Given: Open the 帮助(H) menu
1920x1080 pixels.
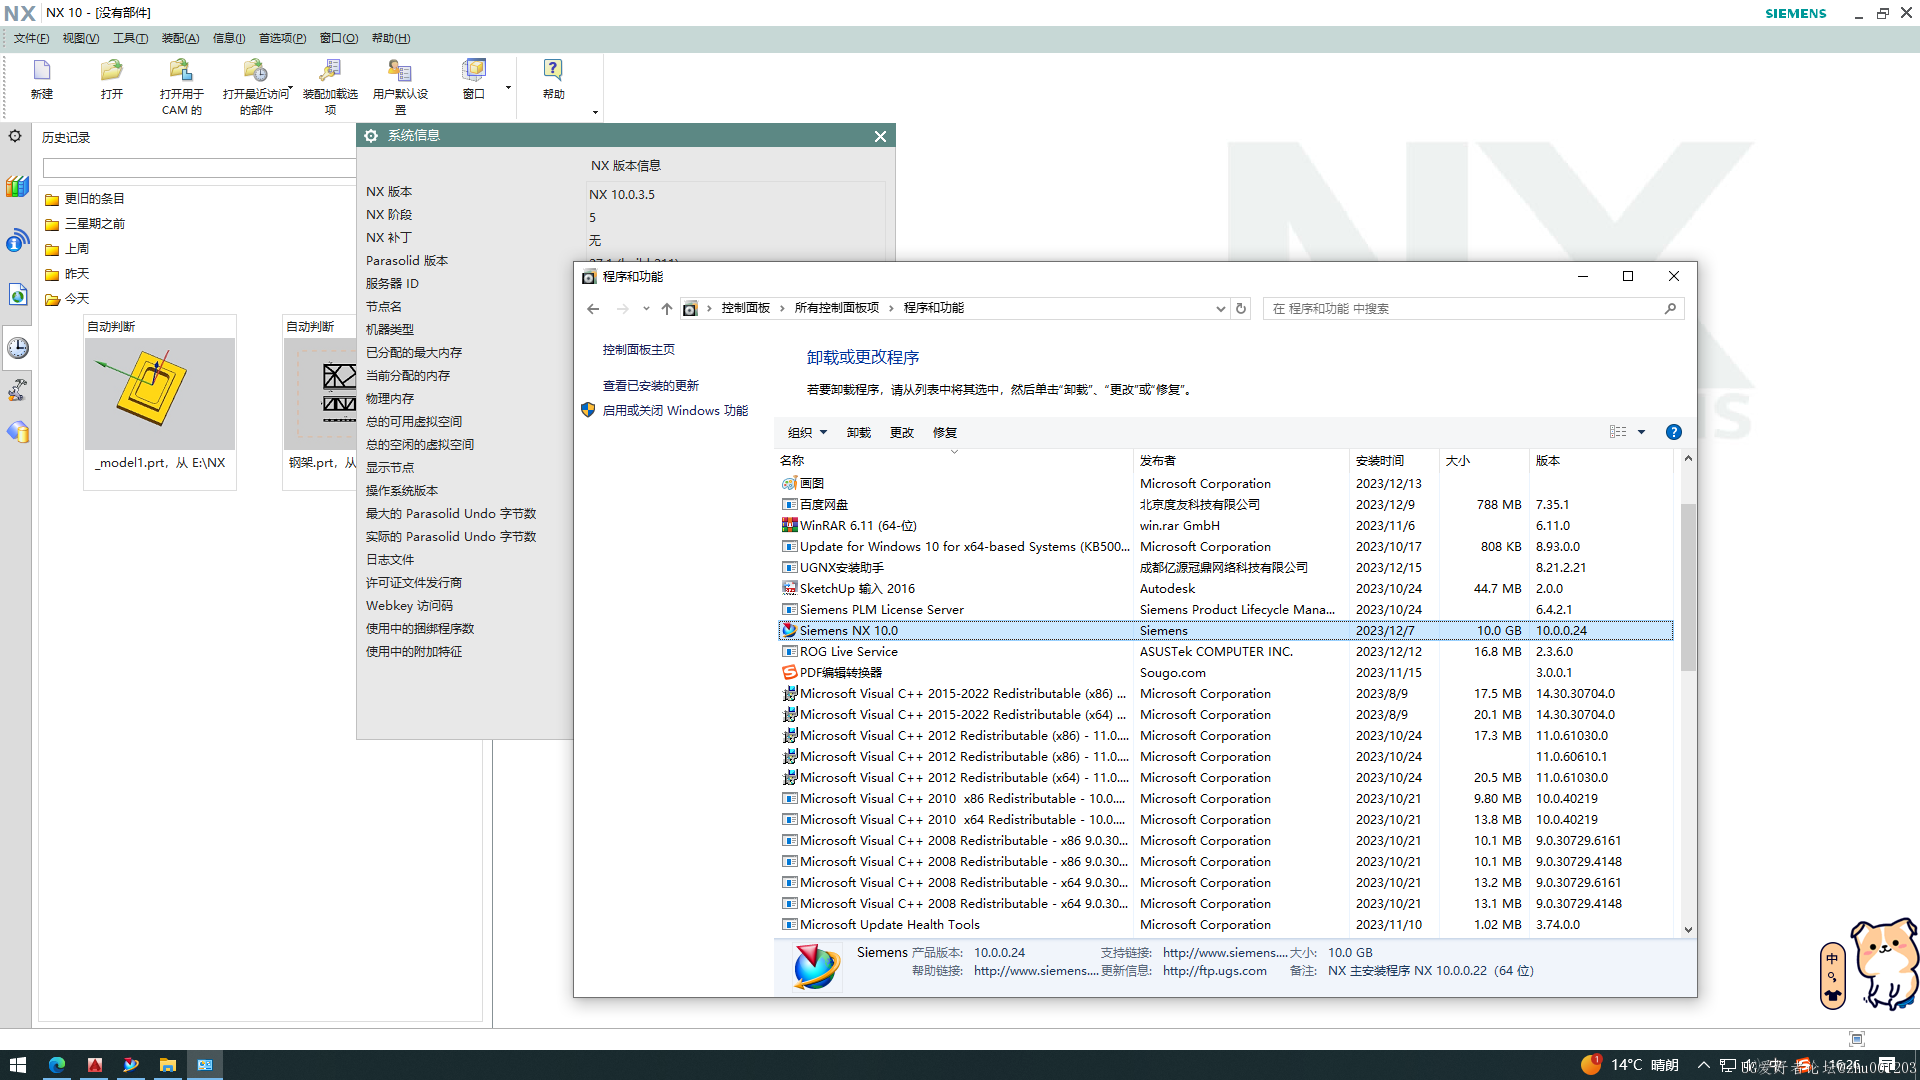Looking at the screenshot, I should click(391, 38).
